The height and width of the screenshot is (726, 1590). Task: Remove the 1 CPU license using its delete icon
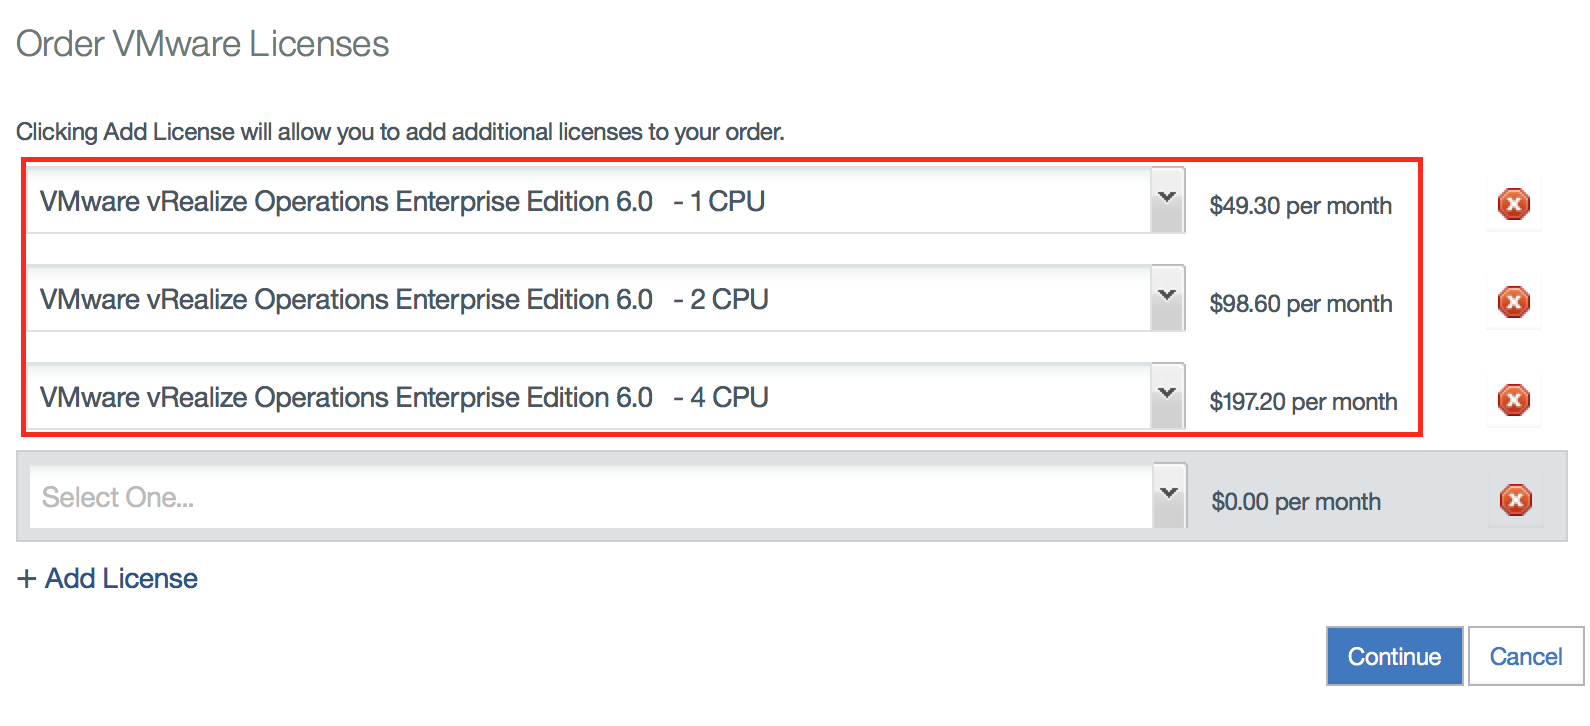(x=1513, y=204)
